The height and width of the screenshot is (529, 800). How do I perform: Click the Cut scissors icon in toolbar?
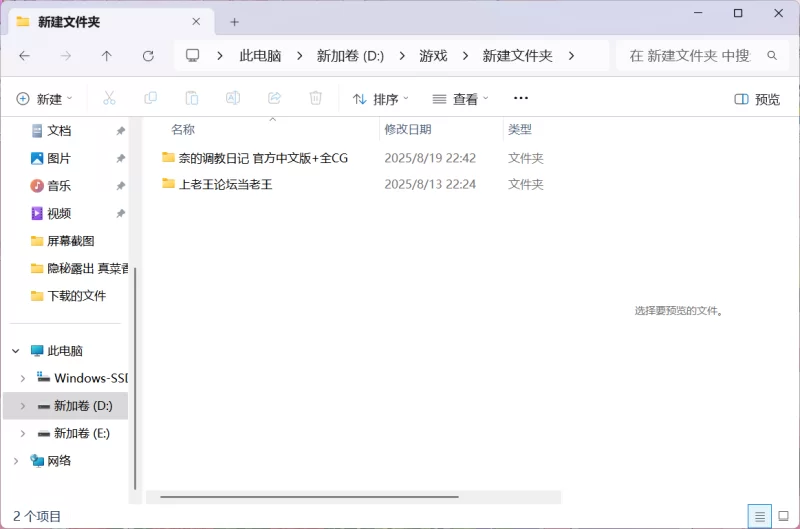point(109,98)
